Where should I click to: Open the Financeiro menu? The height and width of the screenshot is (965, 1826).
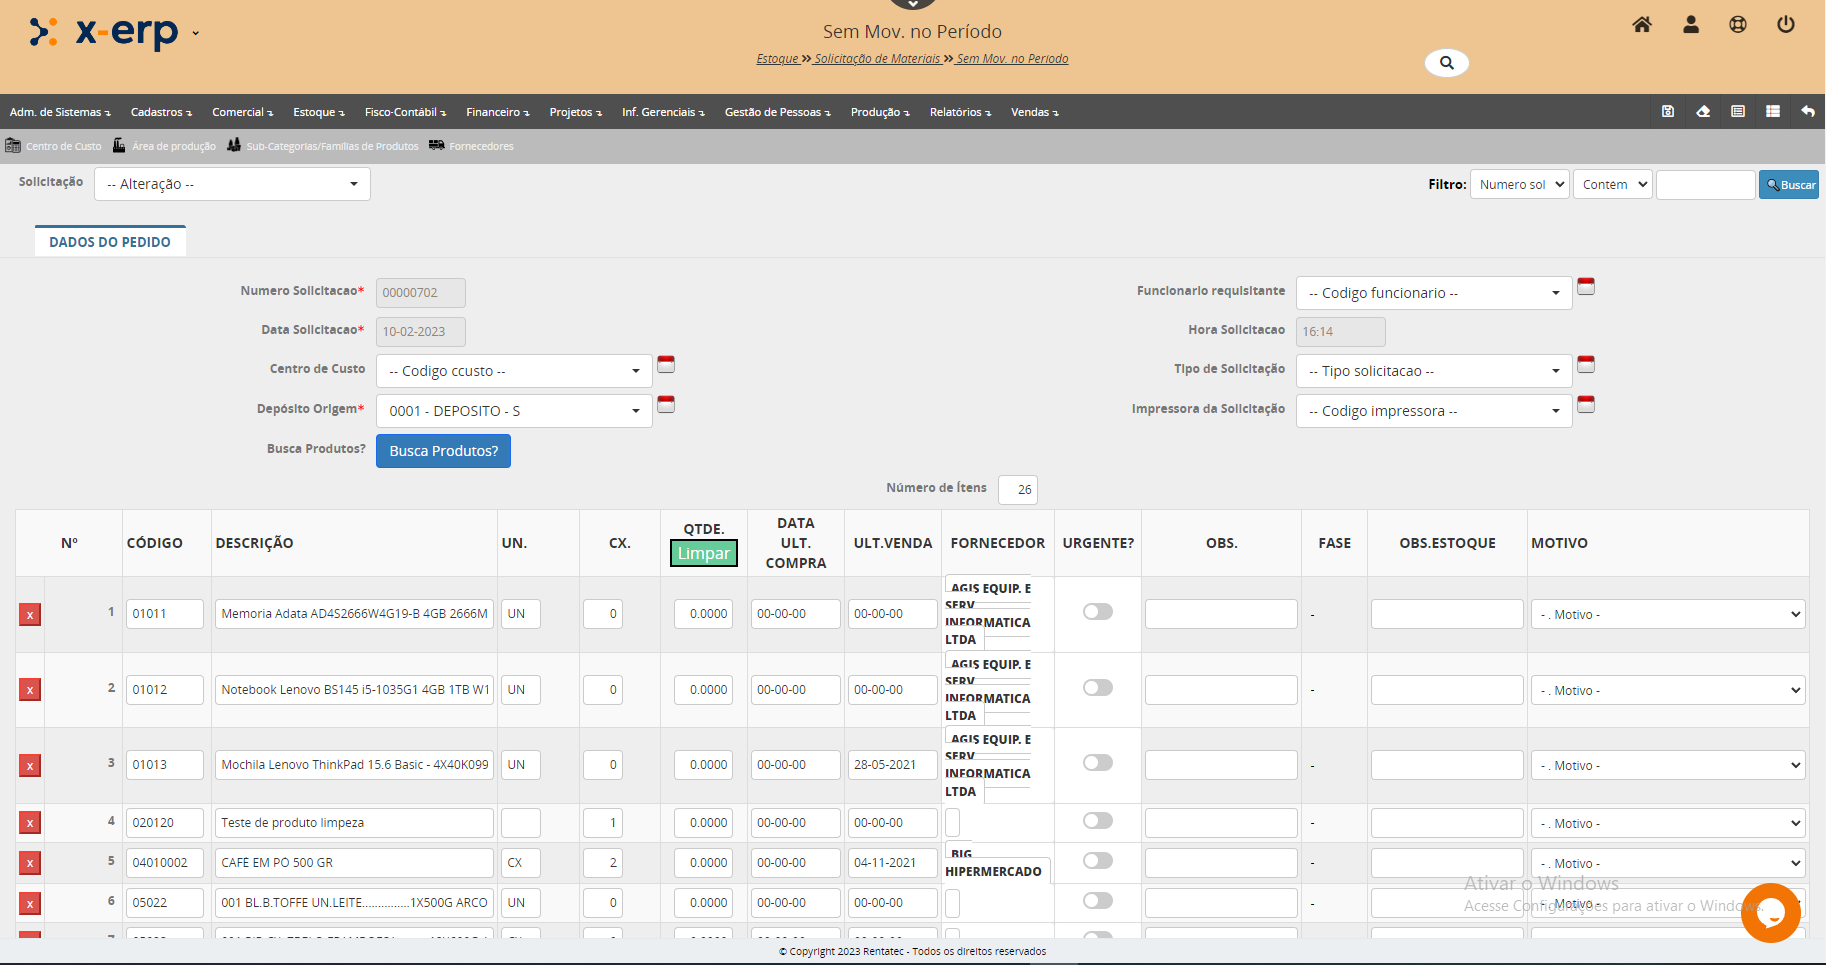point(497,112)
